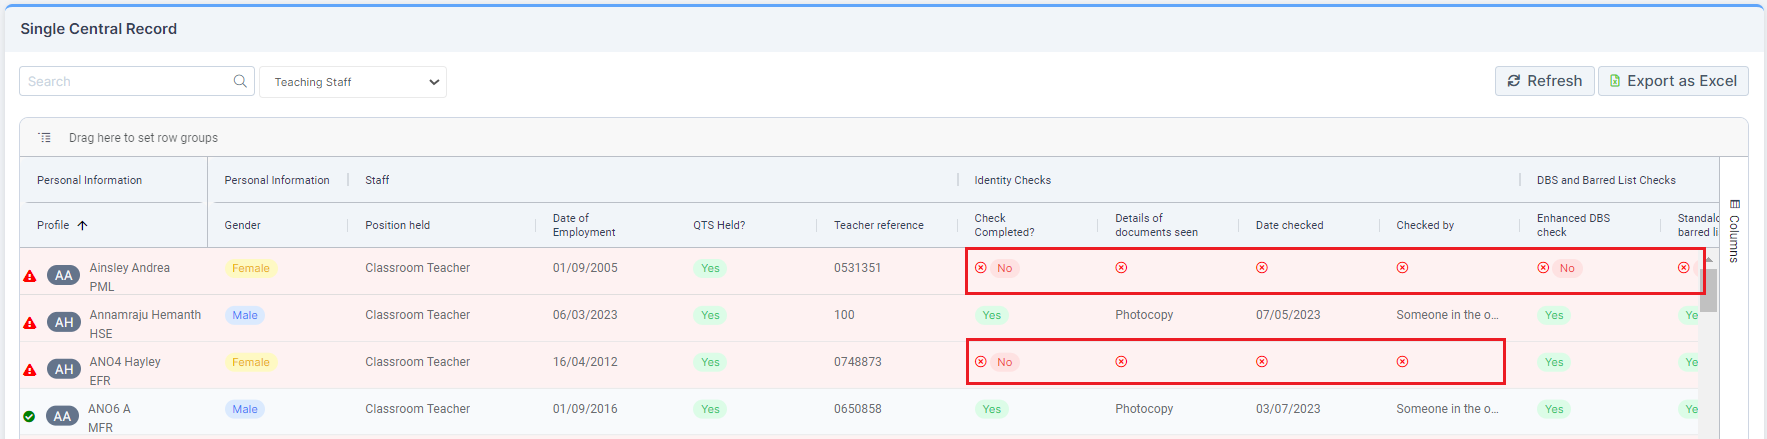
Task: Click AA avatar for AN06 A
Action: pyautogui.click(x=62, y=416)
